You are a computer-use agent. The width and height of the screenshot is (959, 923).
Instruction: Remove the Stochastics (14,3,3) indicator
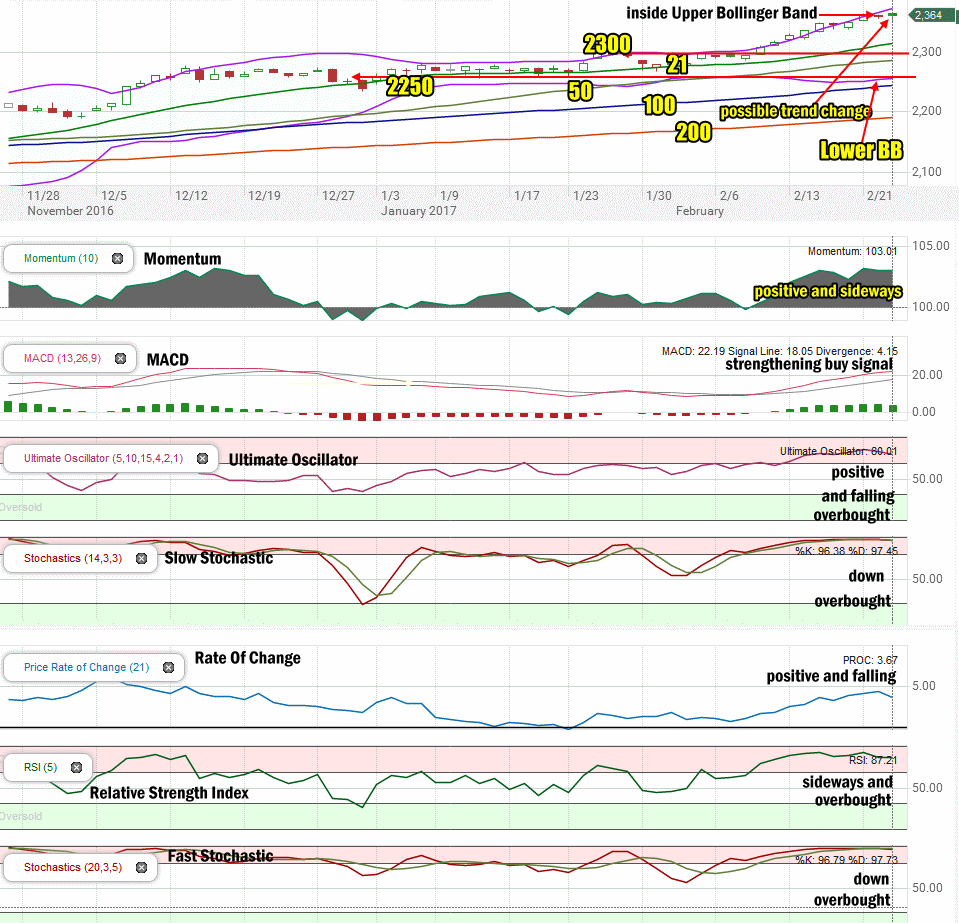(x=141, y=558)
